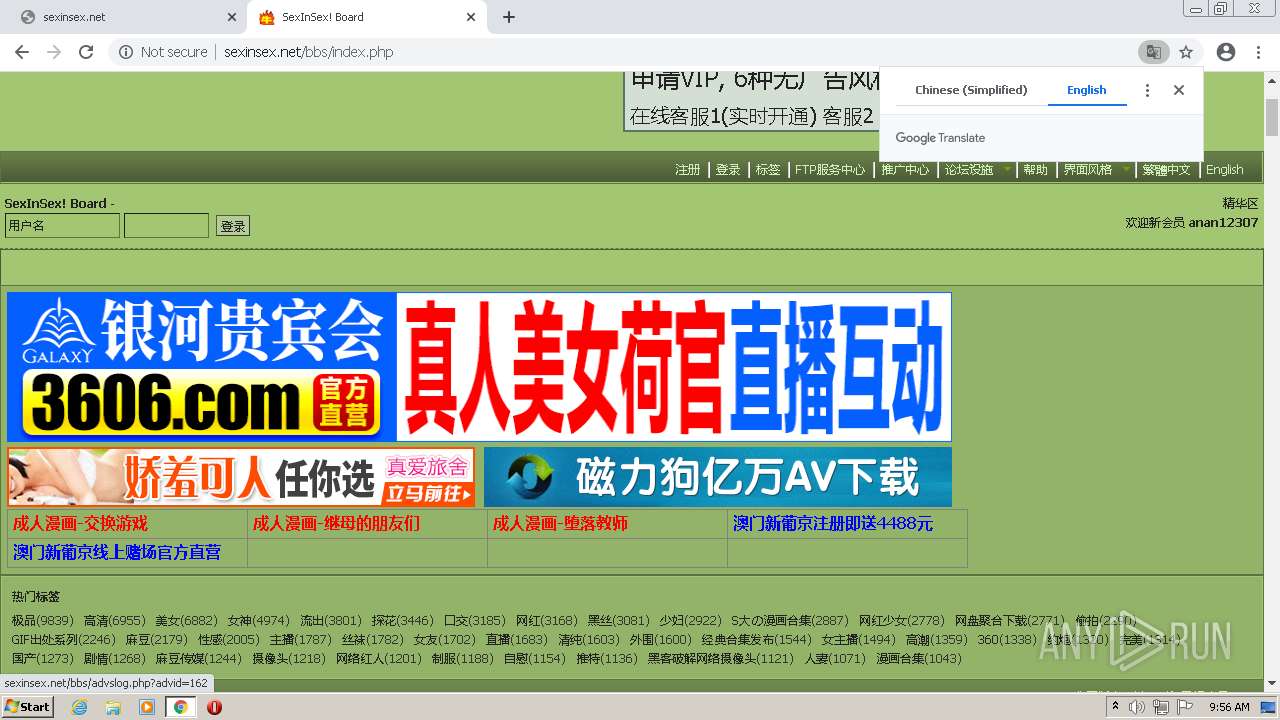Switch to Chrome in the taskbar

pos(180,707)
